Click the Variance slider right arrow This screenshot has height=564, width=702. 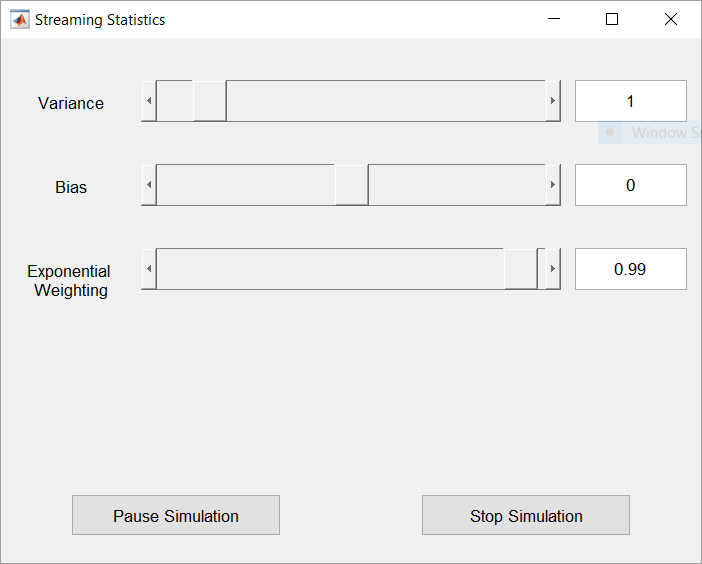(x=553, y=101)
